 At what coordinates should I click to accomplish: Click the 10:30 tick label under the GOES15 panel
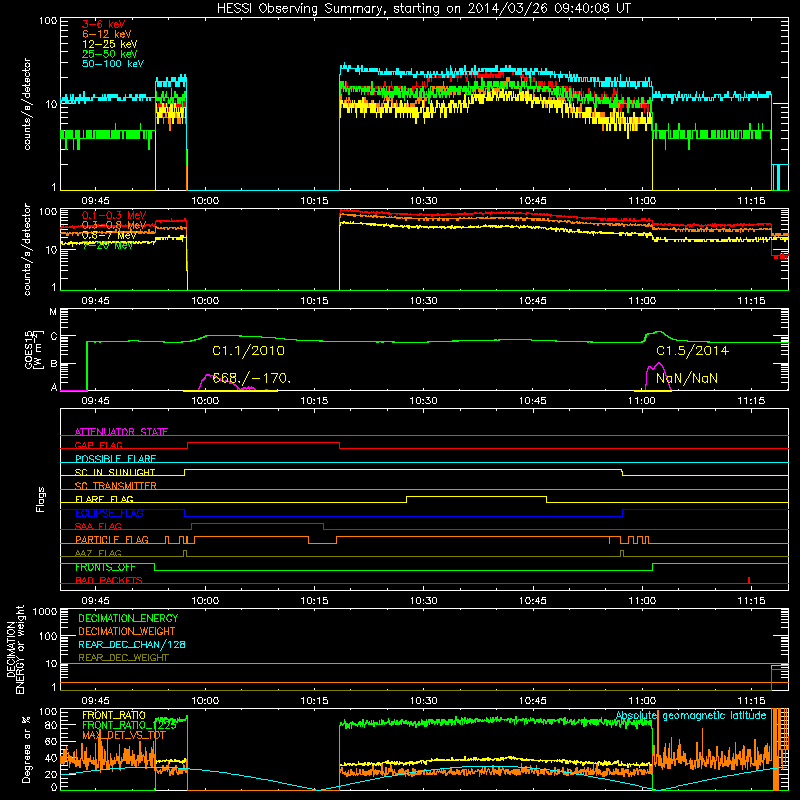423,401
